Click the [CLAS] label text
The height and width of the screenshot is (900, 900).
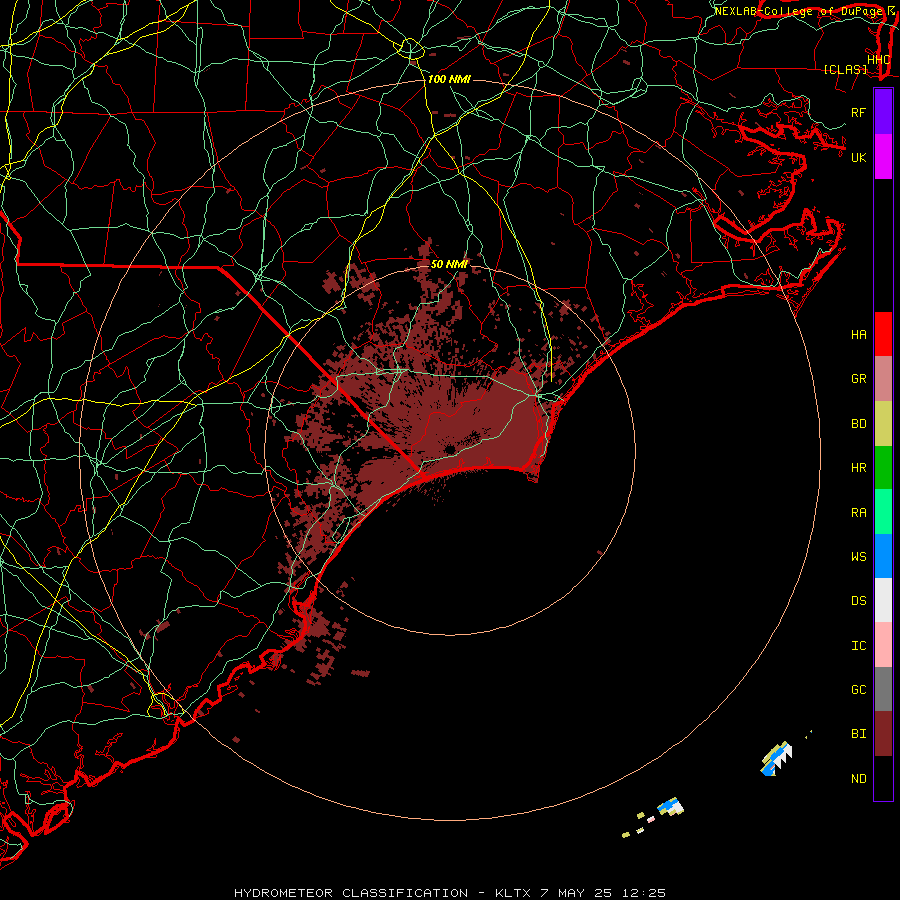tap(845, 70)
